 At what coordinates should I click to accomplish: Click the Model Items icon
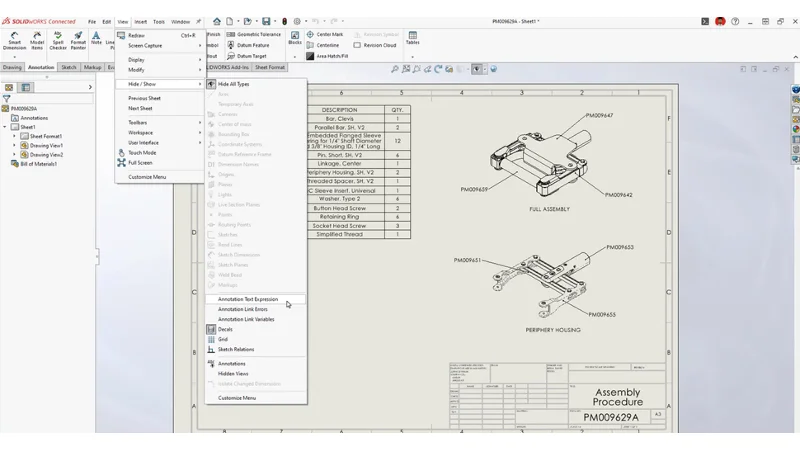[x=37, y=39]
